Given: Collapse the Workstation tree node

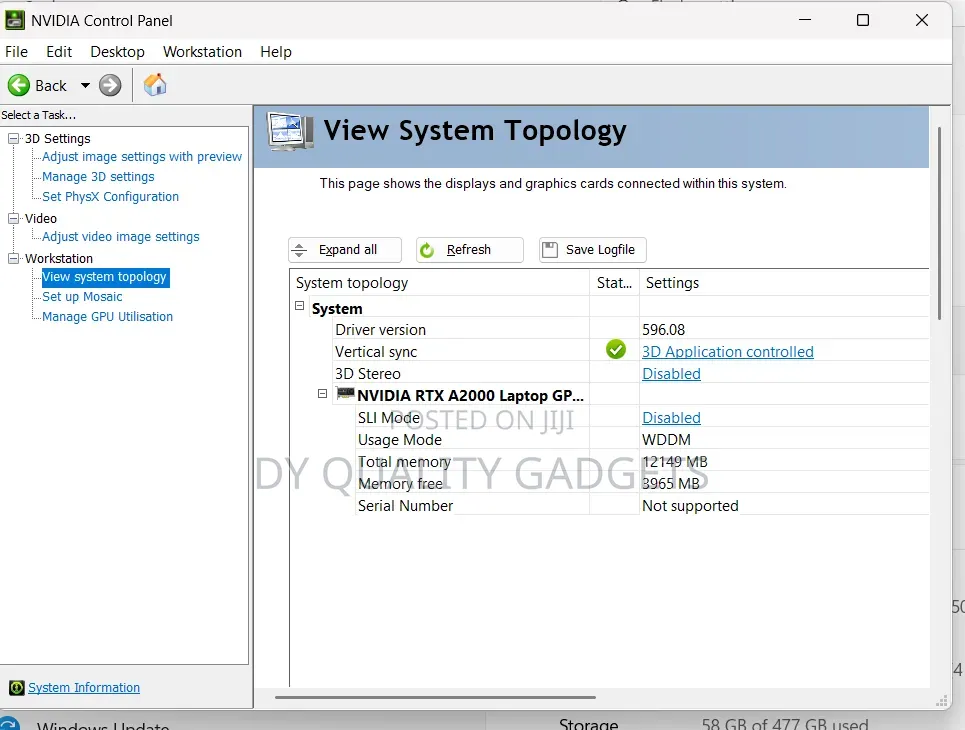Looking at the screenshot, I should 13,259.
